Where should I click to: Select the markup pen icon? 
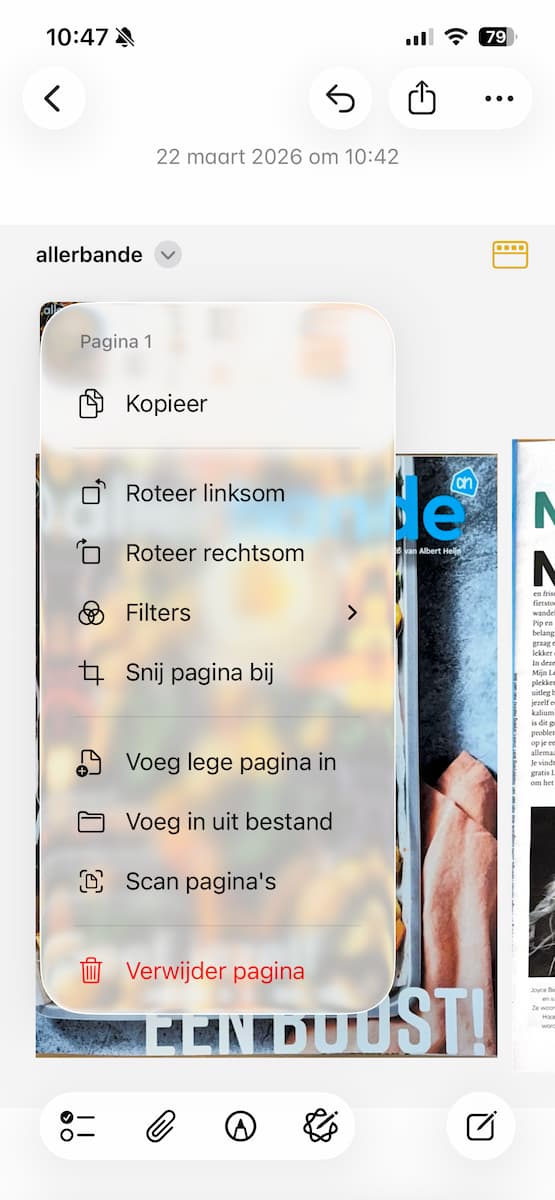tap(241, 1126)
